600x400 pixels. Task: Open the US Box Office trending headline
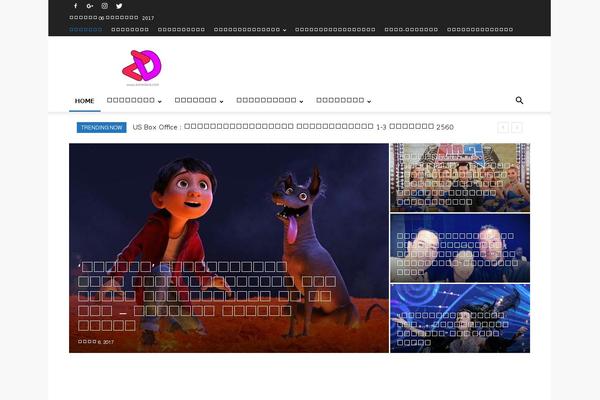pyautogui.click(x=293, y=127)
